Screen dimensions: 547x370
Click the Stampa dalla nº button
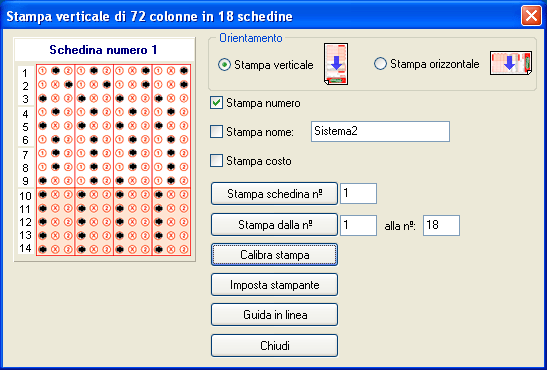[274, 225]
